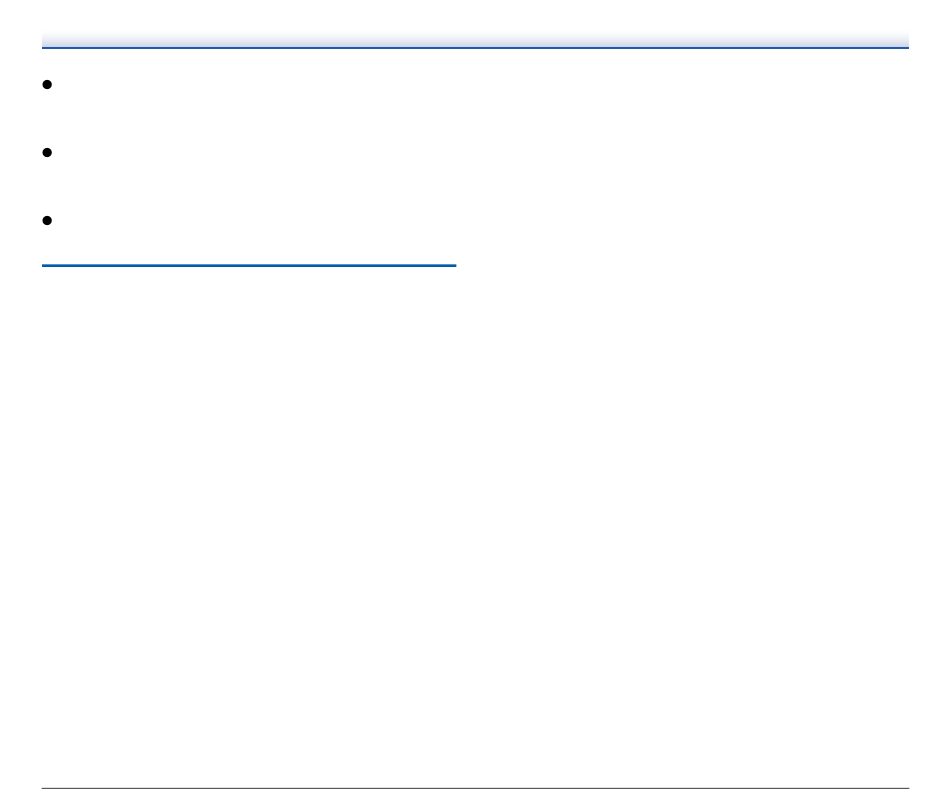Click the gray footer line at bottom
Image resolution: width=950 pixels, height=806 pixels.
pos(475,788)
